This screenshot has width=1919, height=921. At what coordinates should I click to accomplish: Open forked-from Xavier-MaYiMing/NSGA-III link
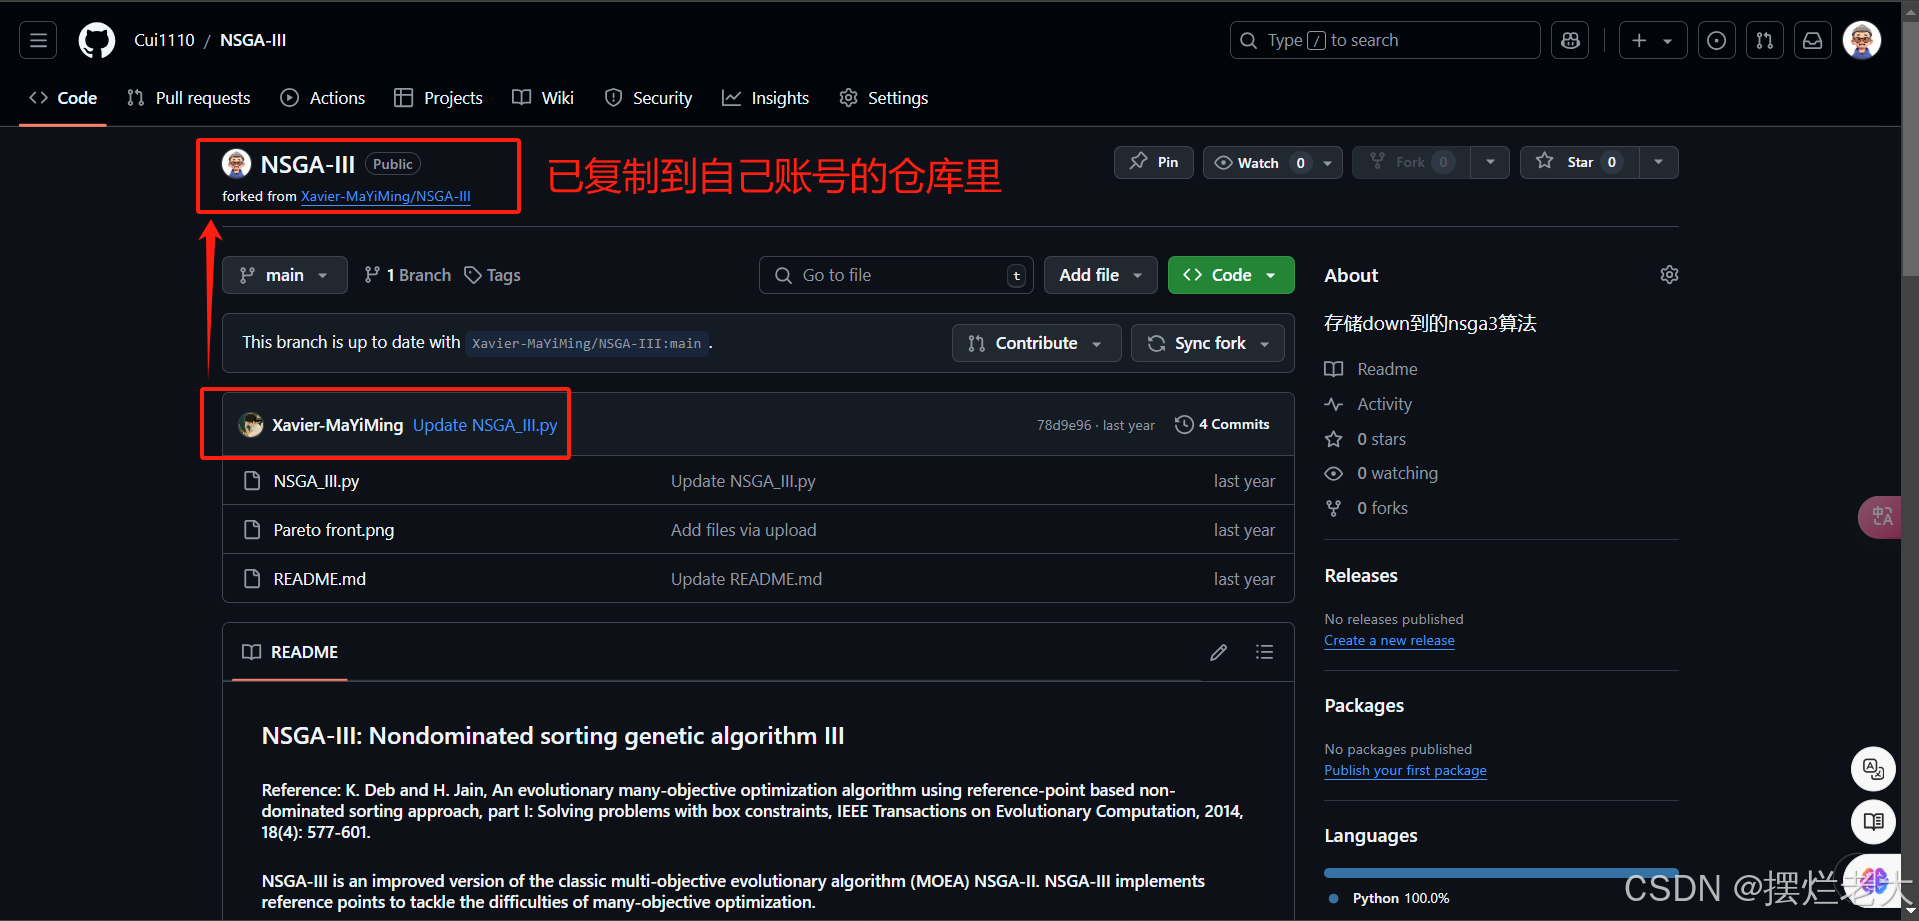tap(386, 196)
